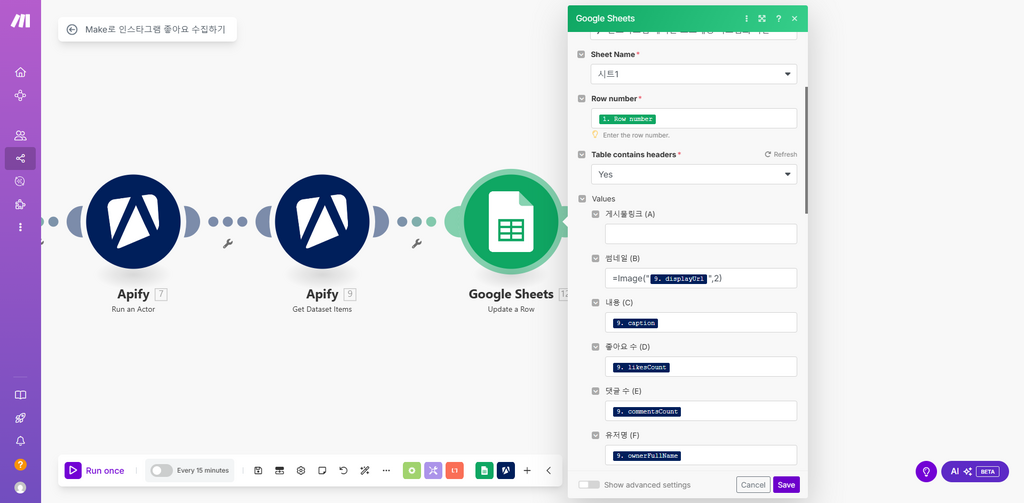
Task: Open the AI BETA assistant button
Action: pyautogui.click(x=974, y=471)
